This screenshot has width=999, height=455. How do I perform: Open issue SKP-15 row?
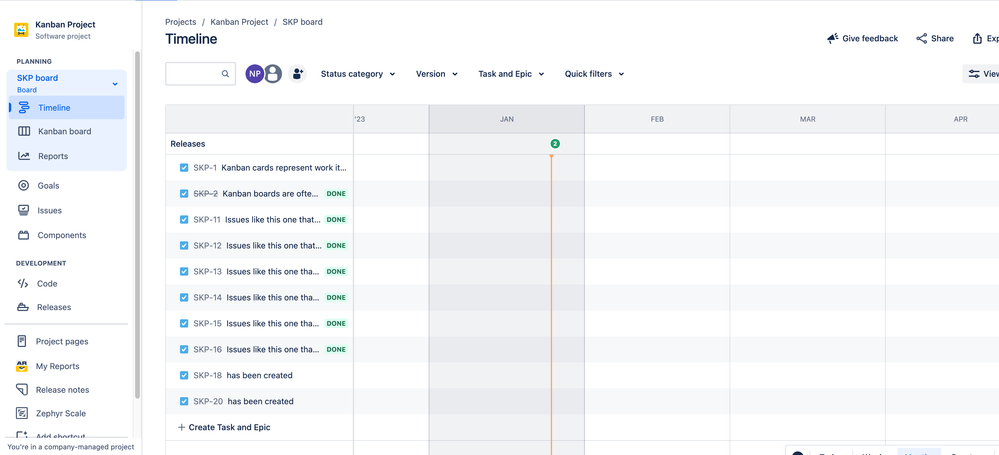click(x=259, y=324)
